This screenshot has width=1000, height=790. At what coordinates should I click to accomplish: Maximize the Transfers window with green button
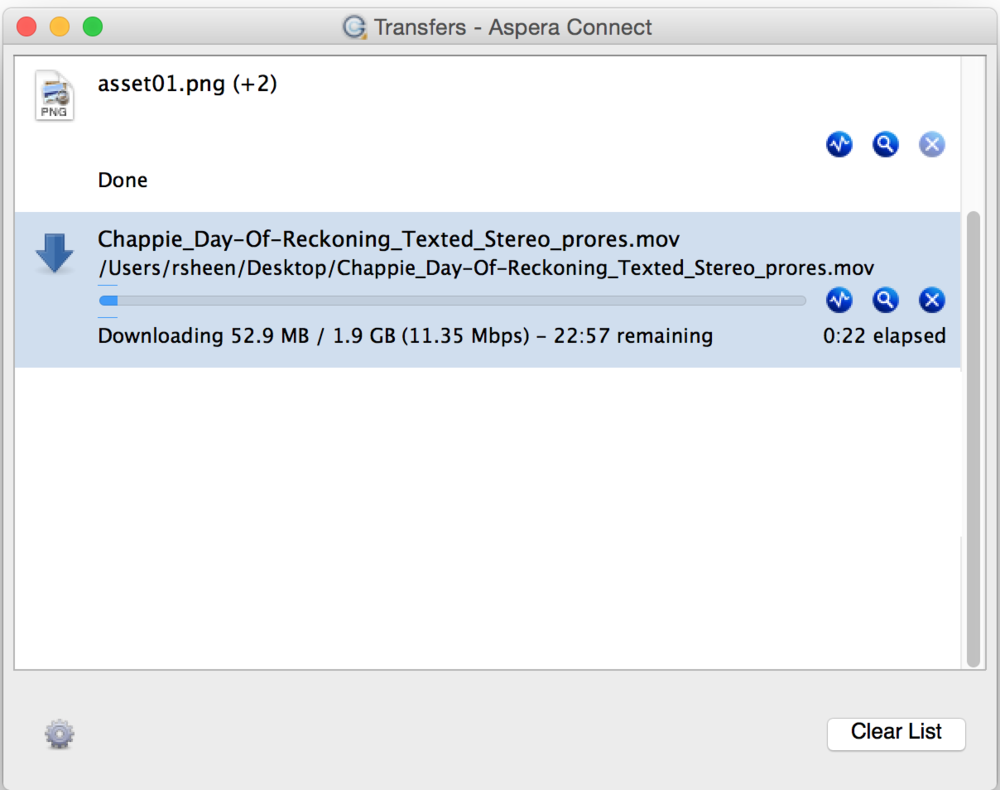[x=93, y=27]
